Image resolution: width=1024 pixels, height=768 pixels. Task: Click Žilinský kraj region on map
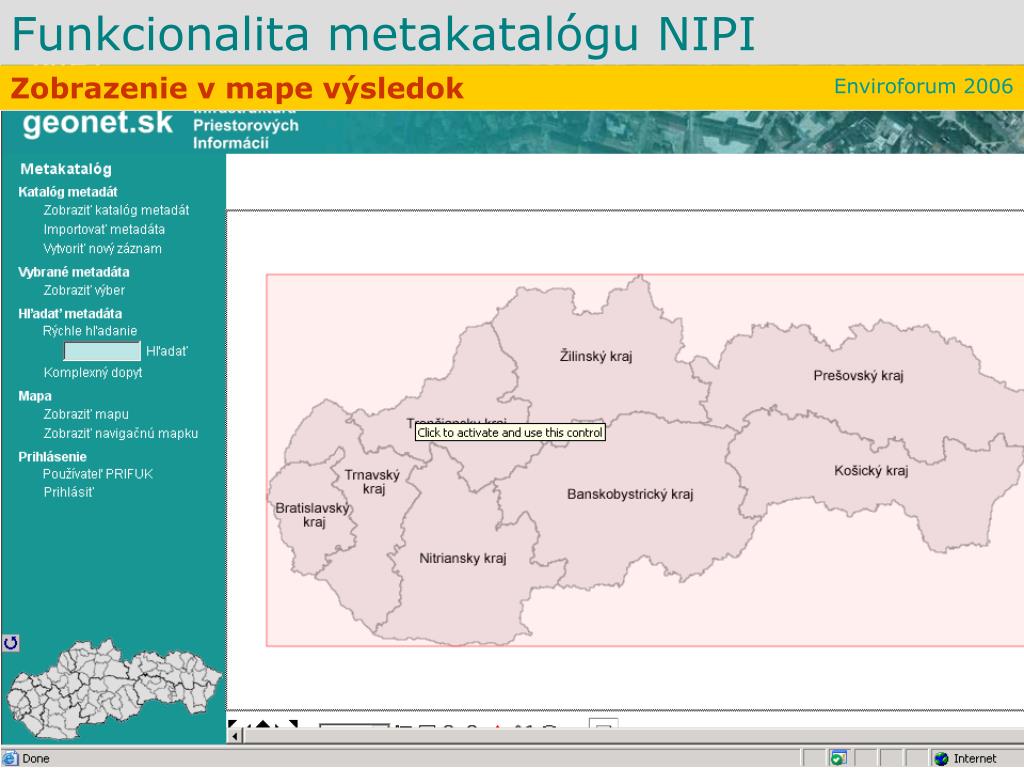pyautogui.click(x=596, y=357)
